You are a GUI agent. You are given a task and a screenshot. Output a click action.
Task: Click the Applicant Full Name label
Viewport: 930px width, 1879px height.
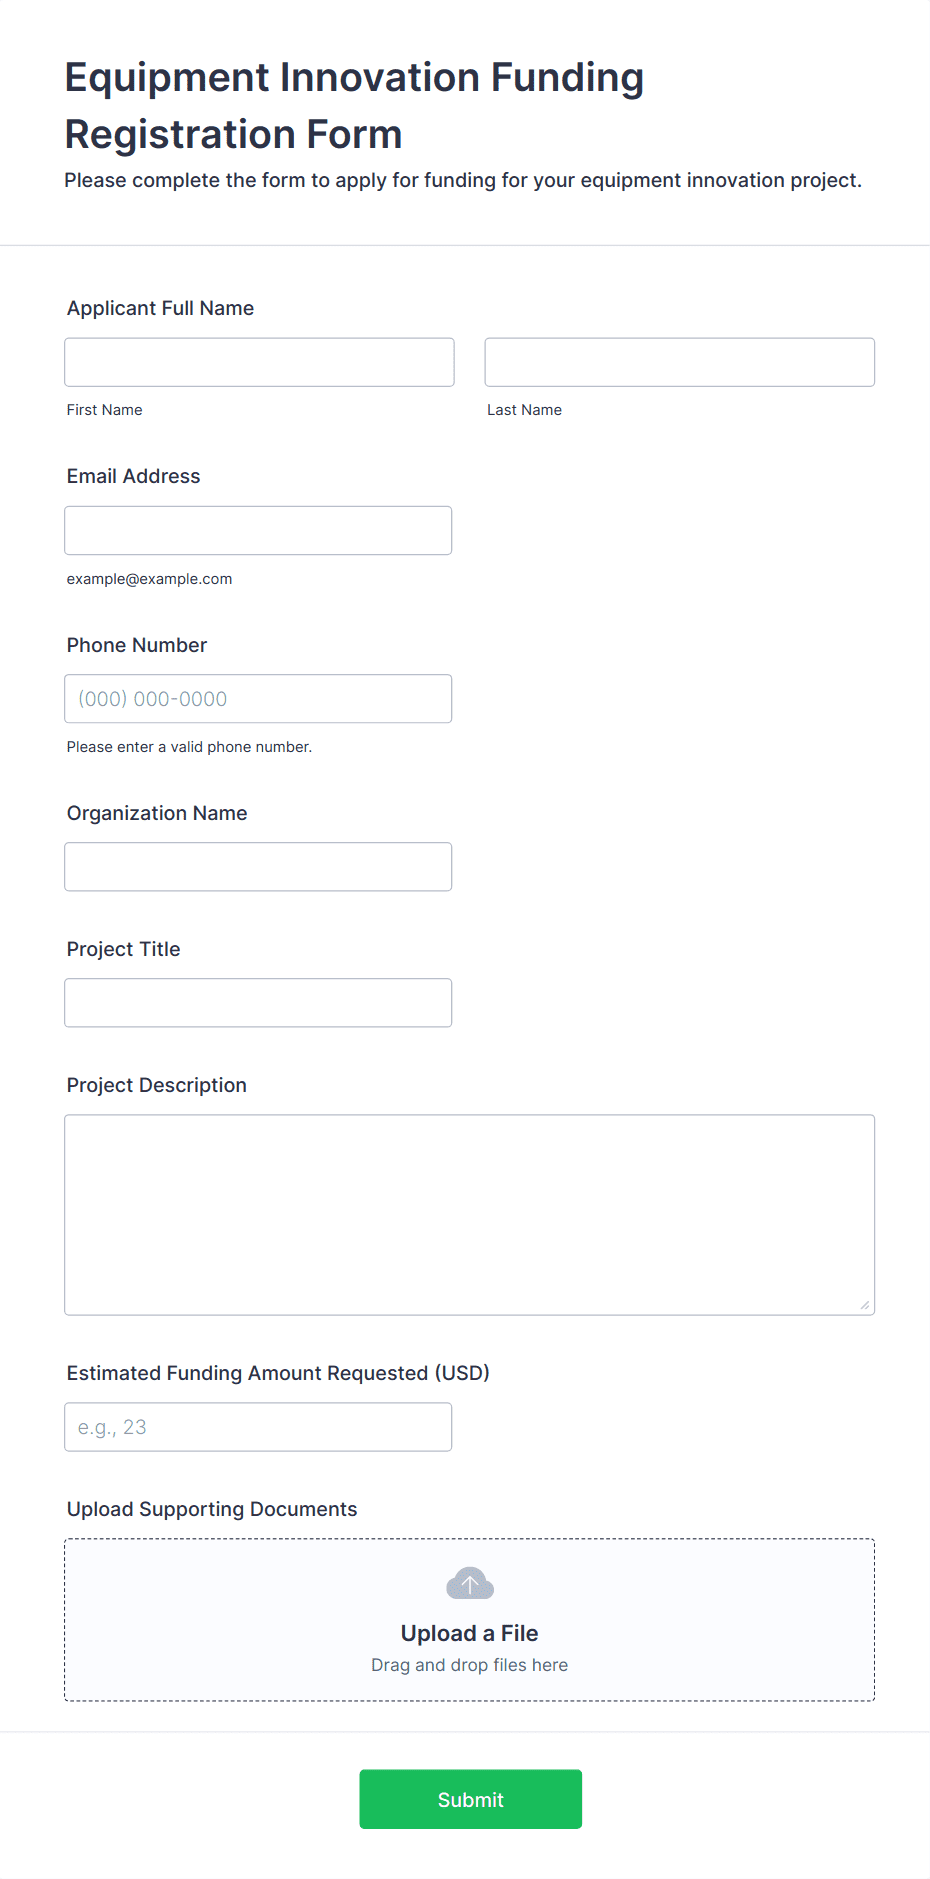160,308
